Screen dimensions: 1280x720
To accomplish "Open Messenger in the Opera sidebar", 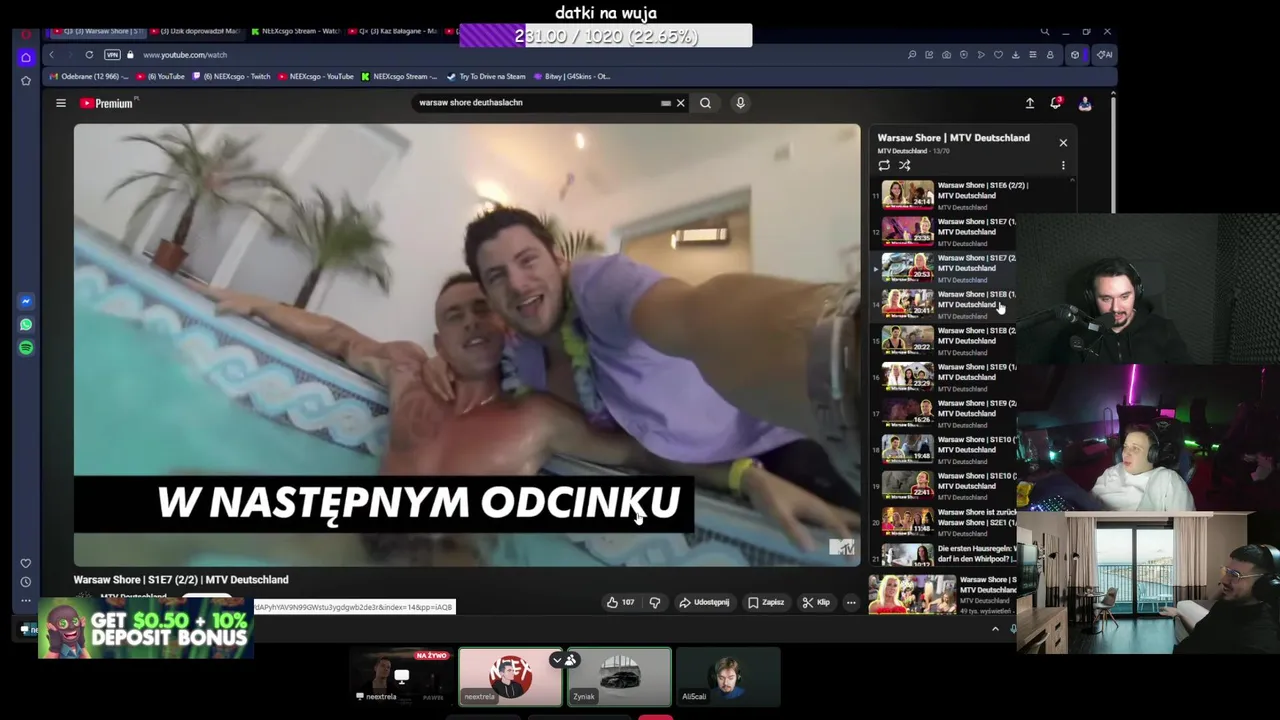I will click(x=26, y=301).
